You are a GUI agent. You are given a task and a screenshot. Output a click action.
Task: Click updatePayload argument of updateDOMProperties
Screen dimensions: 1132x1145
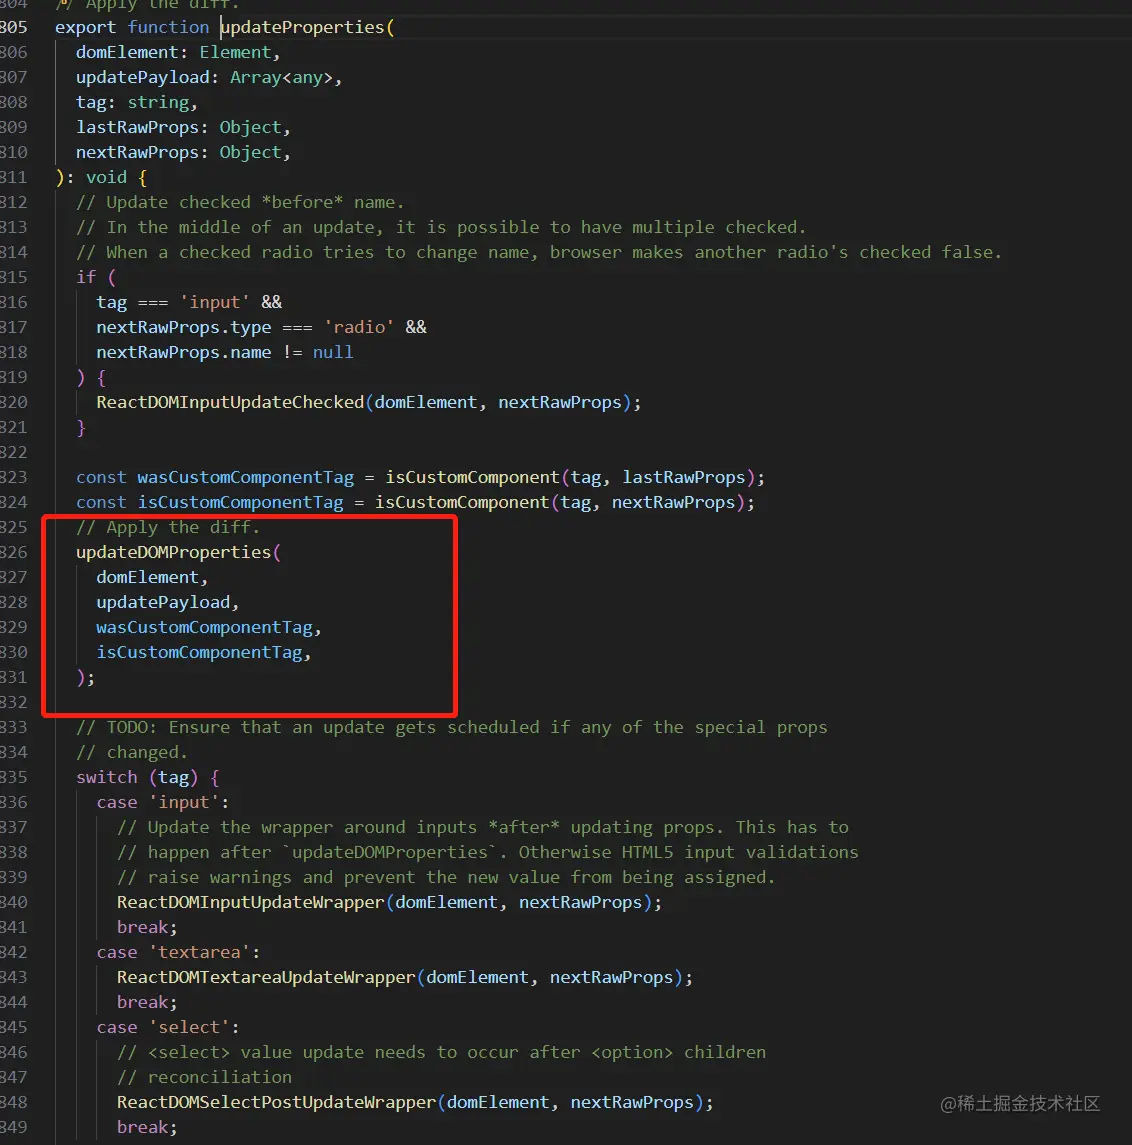click(x=164, y=602)
